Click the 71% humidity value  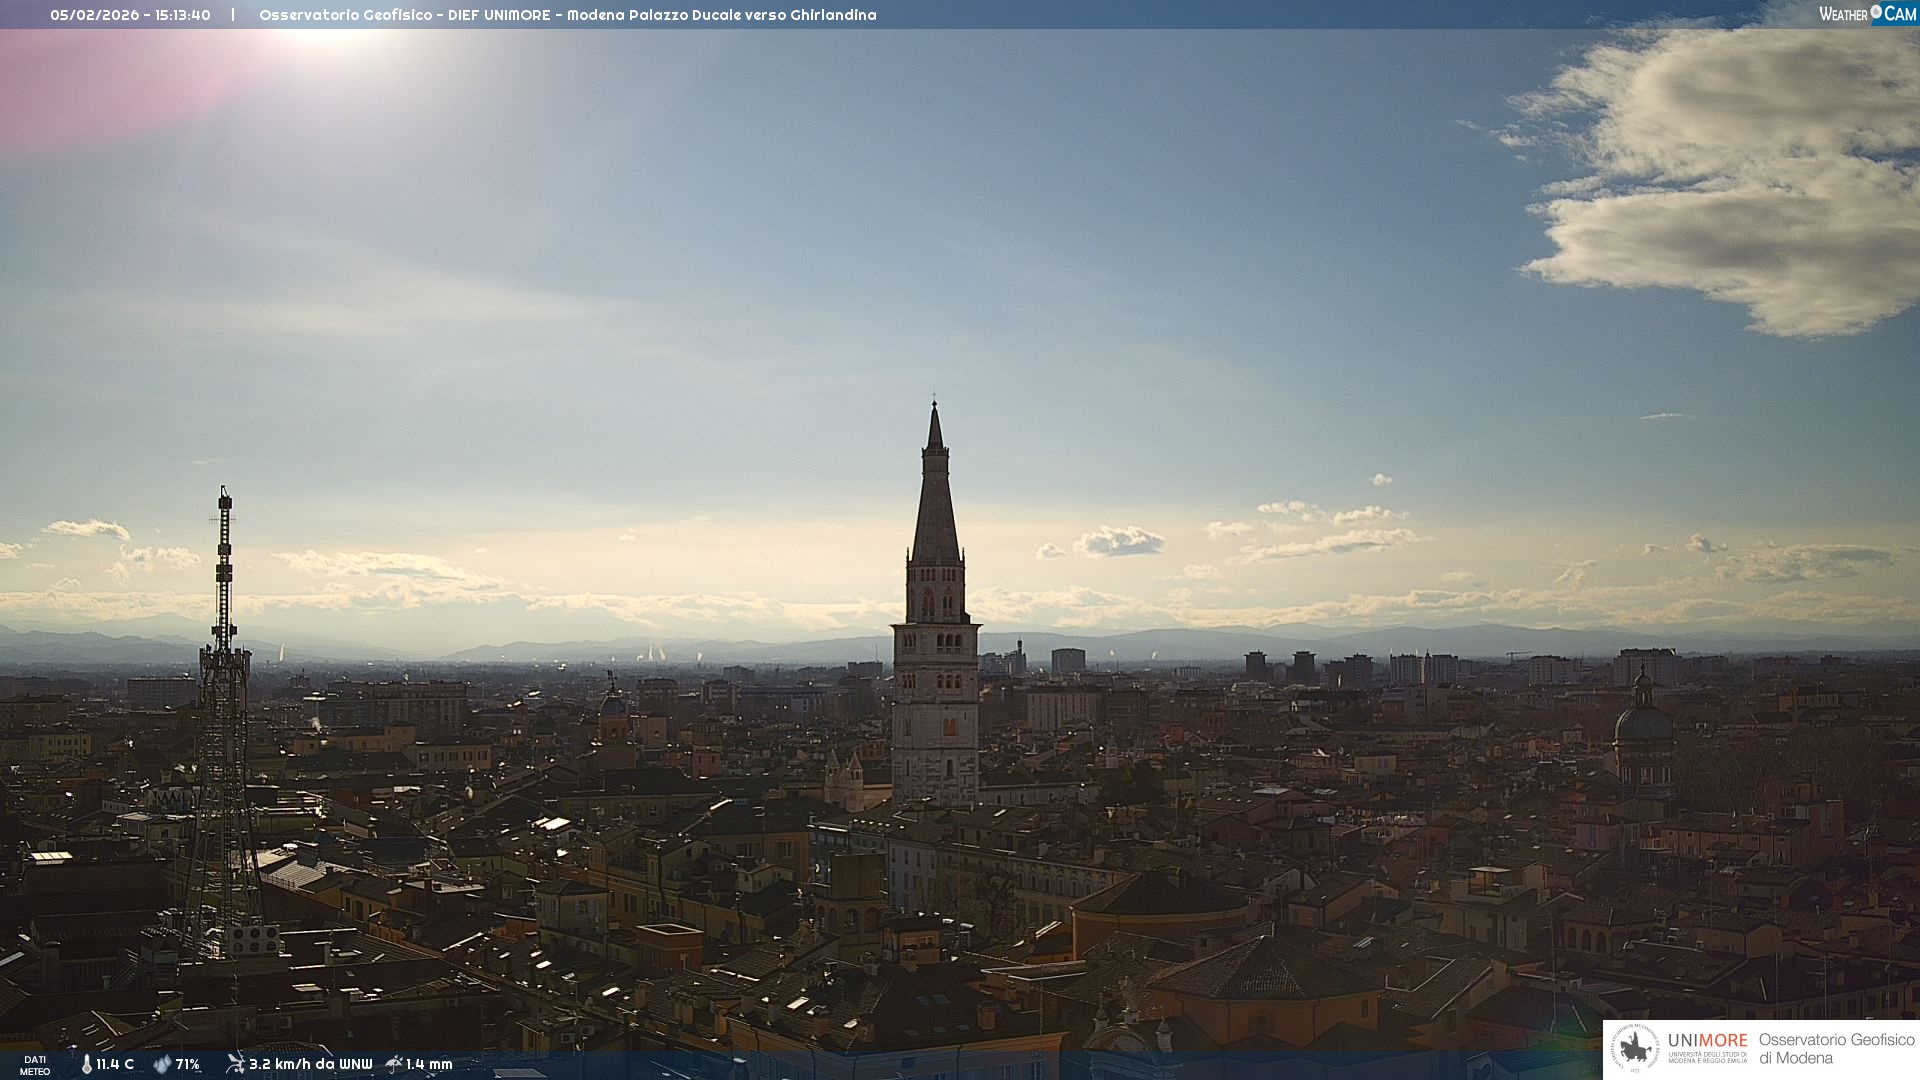[x=188, y=1064]
